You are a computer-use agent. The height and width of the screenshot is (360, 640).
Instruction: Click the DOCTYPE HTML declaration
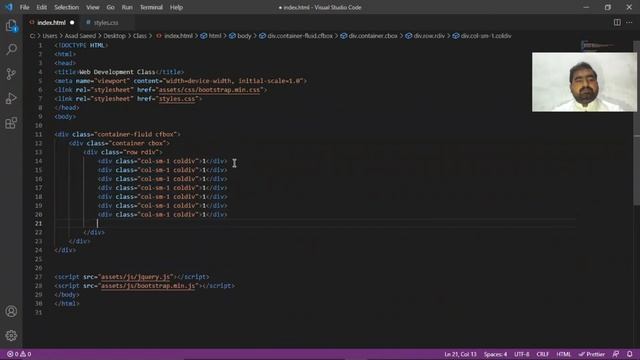(81, 45)
